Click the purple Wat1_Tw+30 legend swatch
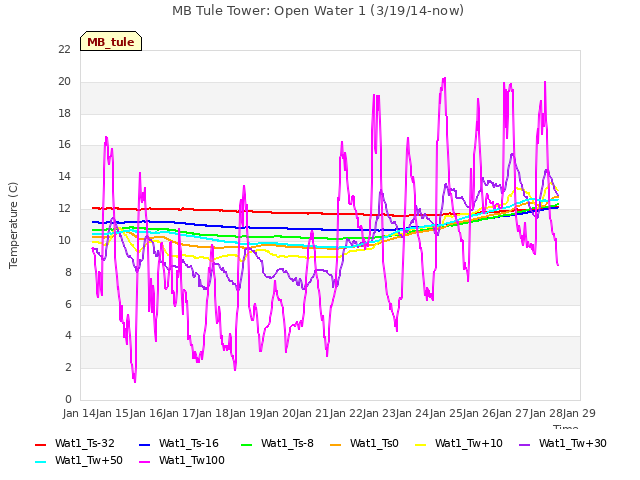Viewport: 640px width, 480px height. pos(524,444)
